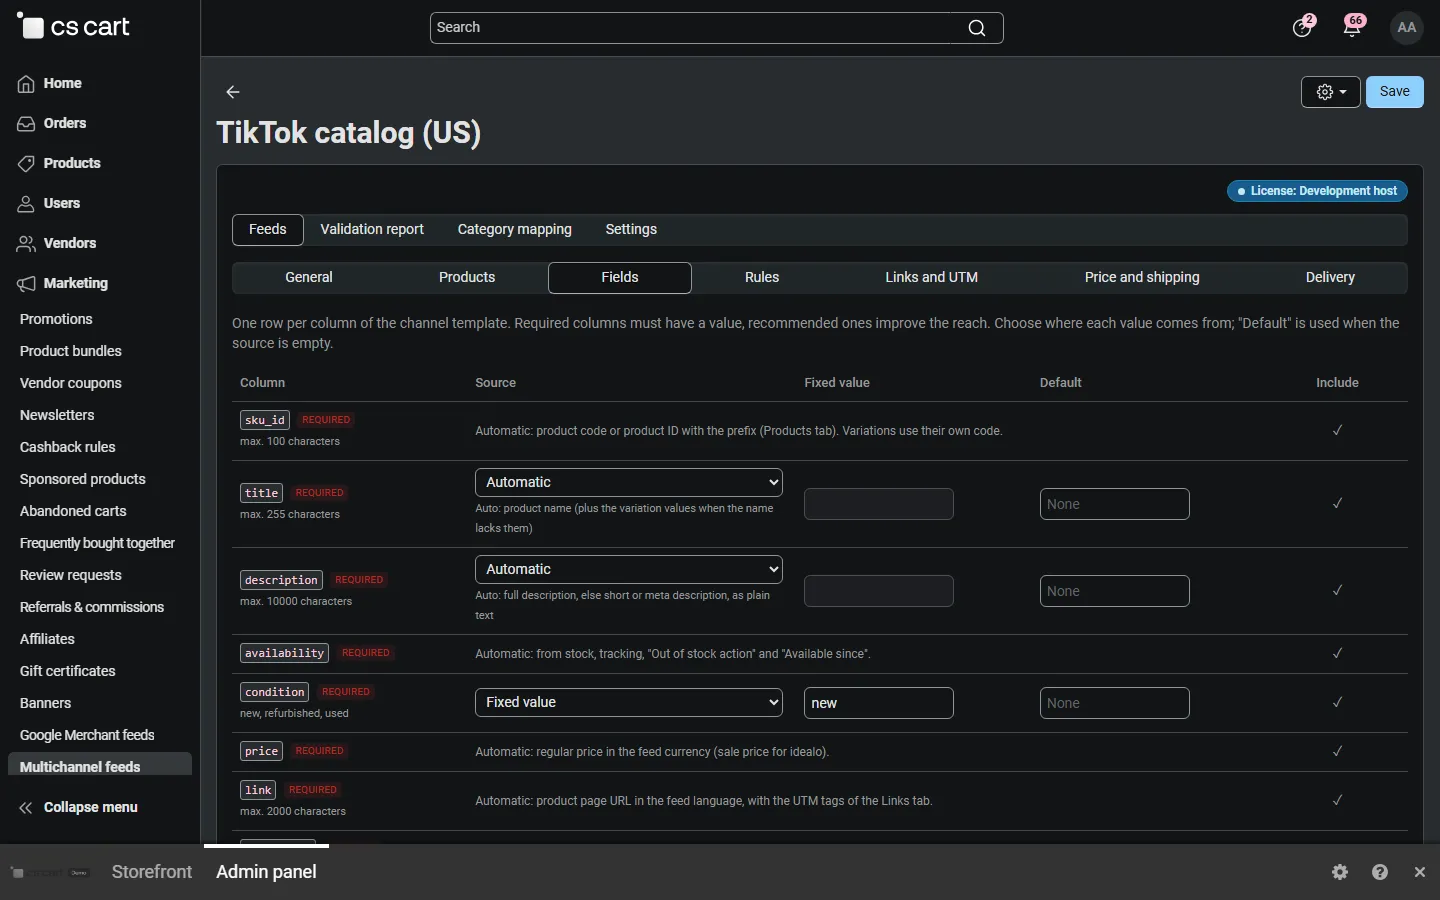Go back using the arrow icon
1440x900 pixels.
click(x=233, y=92)
